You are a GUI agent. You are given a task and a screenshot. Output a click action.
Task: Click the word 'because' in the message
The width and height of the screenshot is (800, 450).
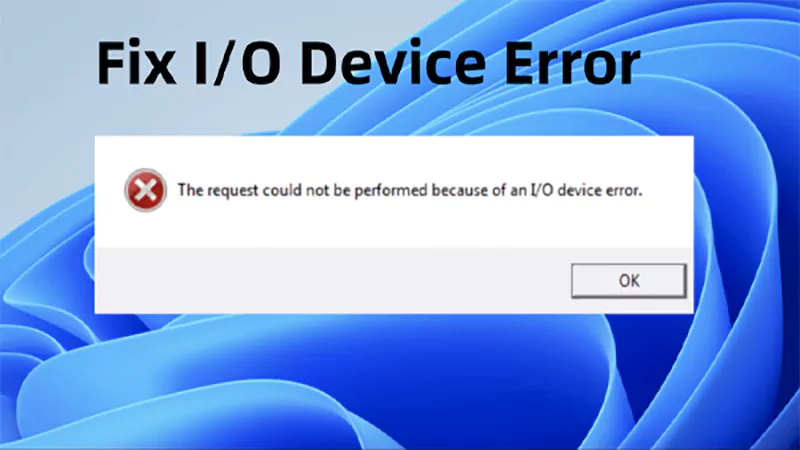pyautogui.click(x=460, y=190)
